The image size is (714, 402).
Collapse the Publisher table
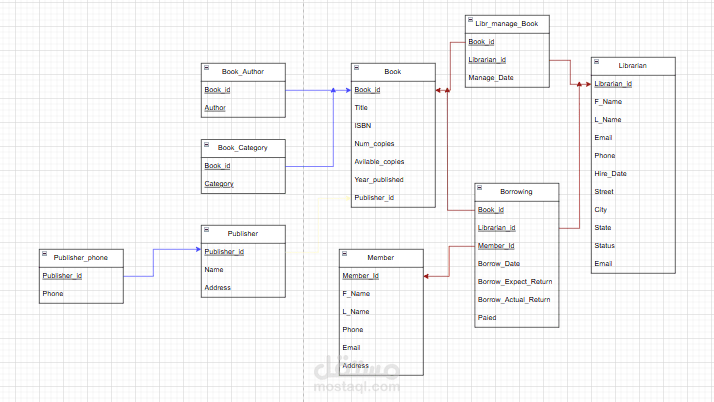206,229
